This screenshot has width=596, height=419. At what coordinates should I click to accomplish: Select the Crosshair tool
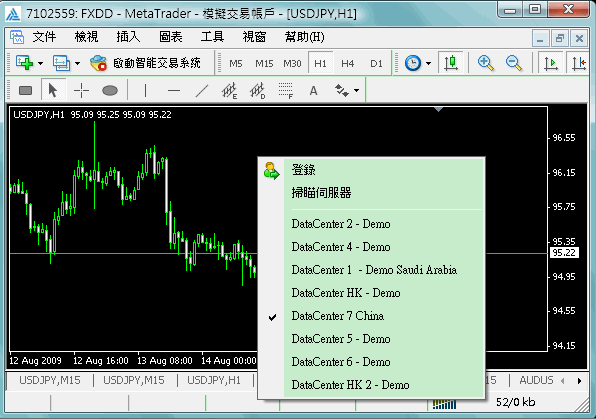(81, 90)
